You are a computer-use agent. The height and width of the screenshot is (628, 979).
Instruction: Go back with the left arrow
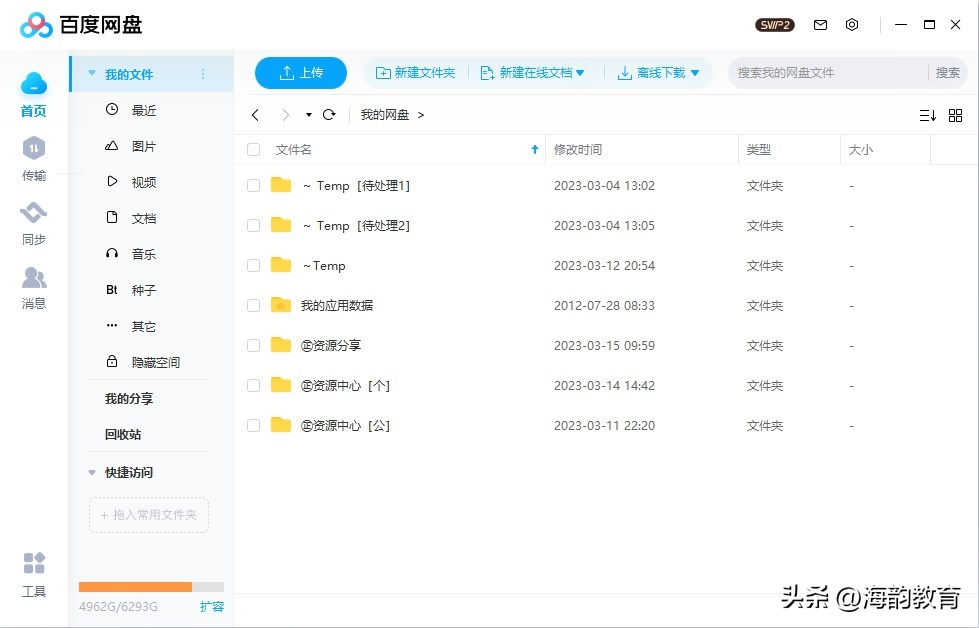coord(255,115)
